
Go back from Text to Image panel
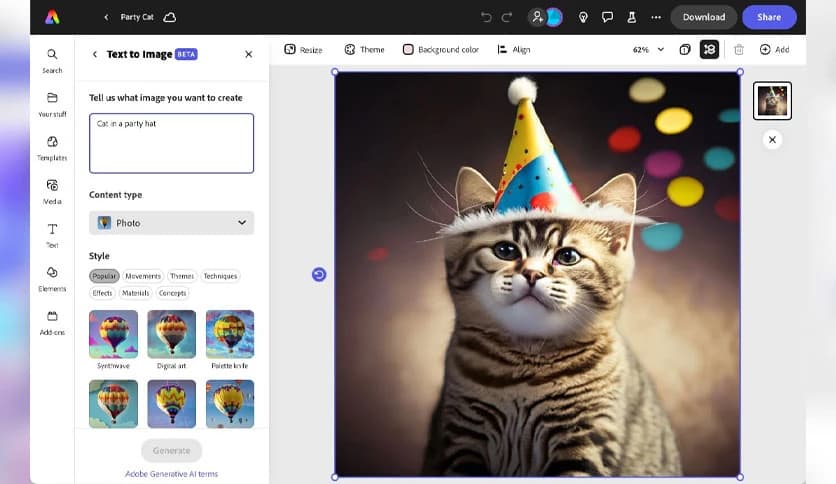click(95, 54)
